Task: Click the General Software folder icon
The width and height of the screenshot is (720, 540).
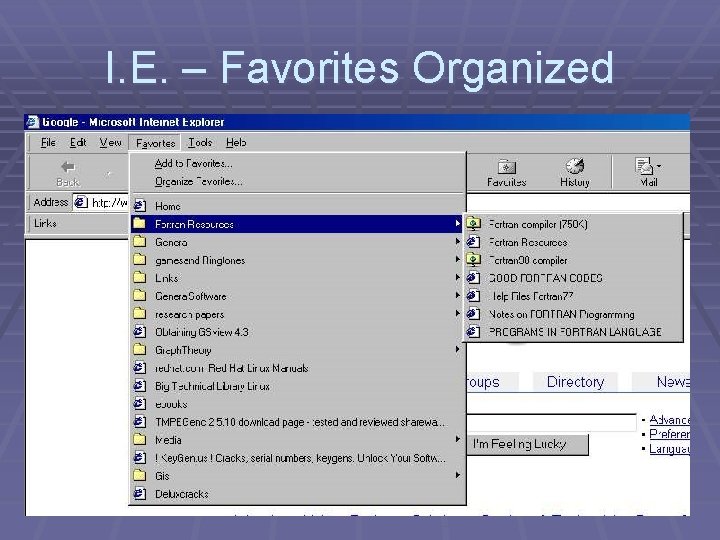Action: point(140,295)
